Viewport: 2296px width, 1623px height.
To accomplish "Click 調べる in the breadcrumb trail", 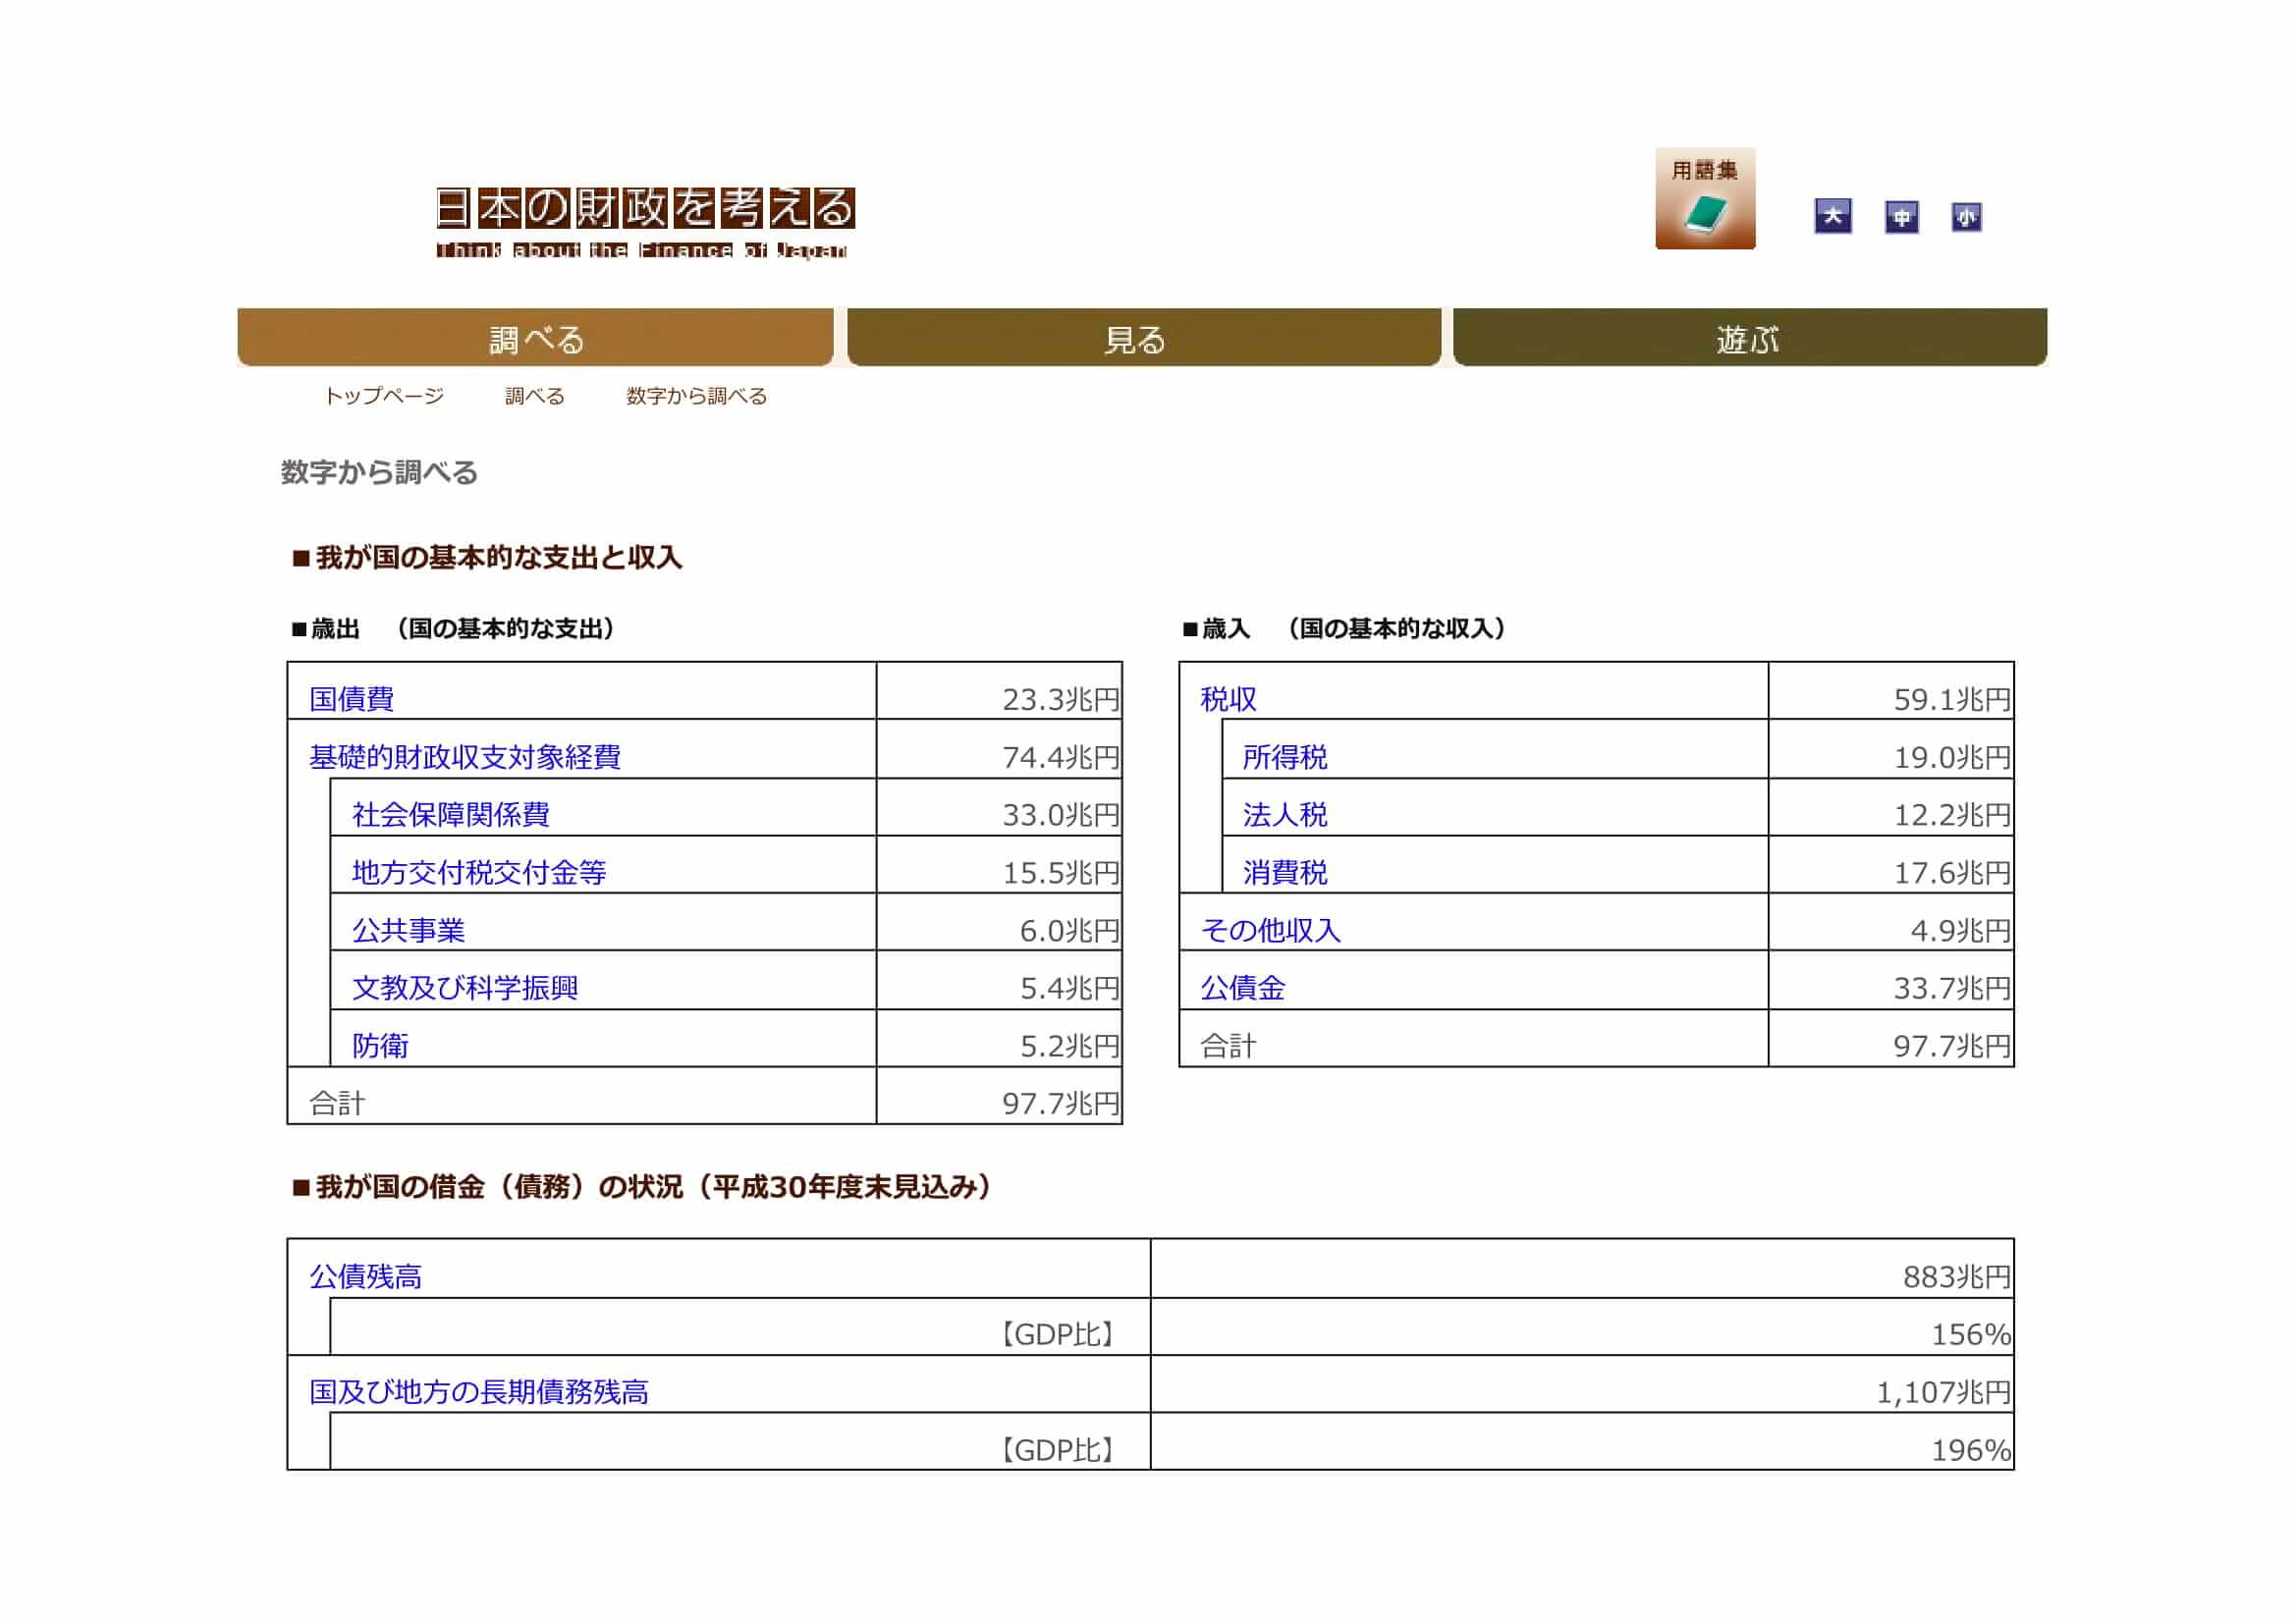I will (535, 396).
